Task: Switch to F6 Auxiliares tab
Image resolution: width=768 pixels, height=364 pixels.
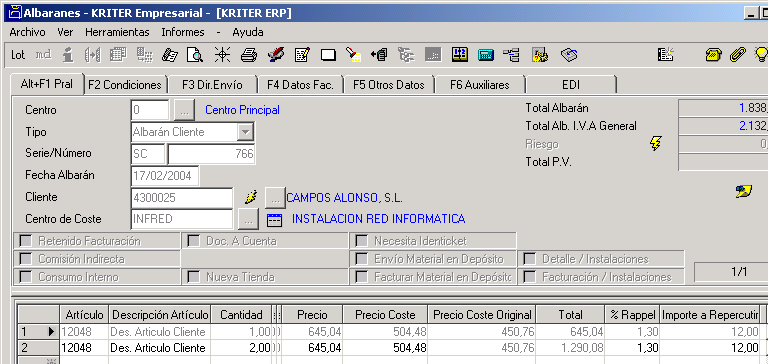Action: point(480,85)
